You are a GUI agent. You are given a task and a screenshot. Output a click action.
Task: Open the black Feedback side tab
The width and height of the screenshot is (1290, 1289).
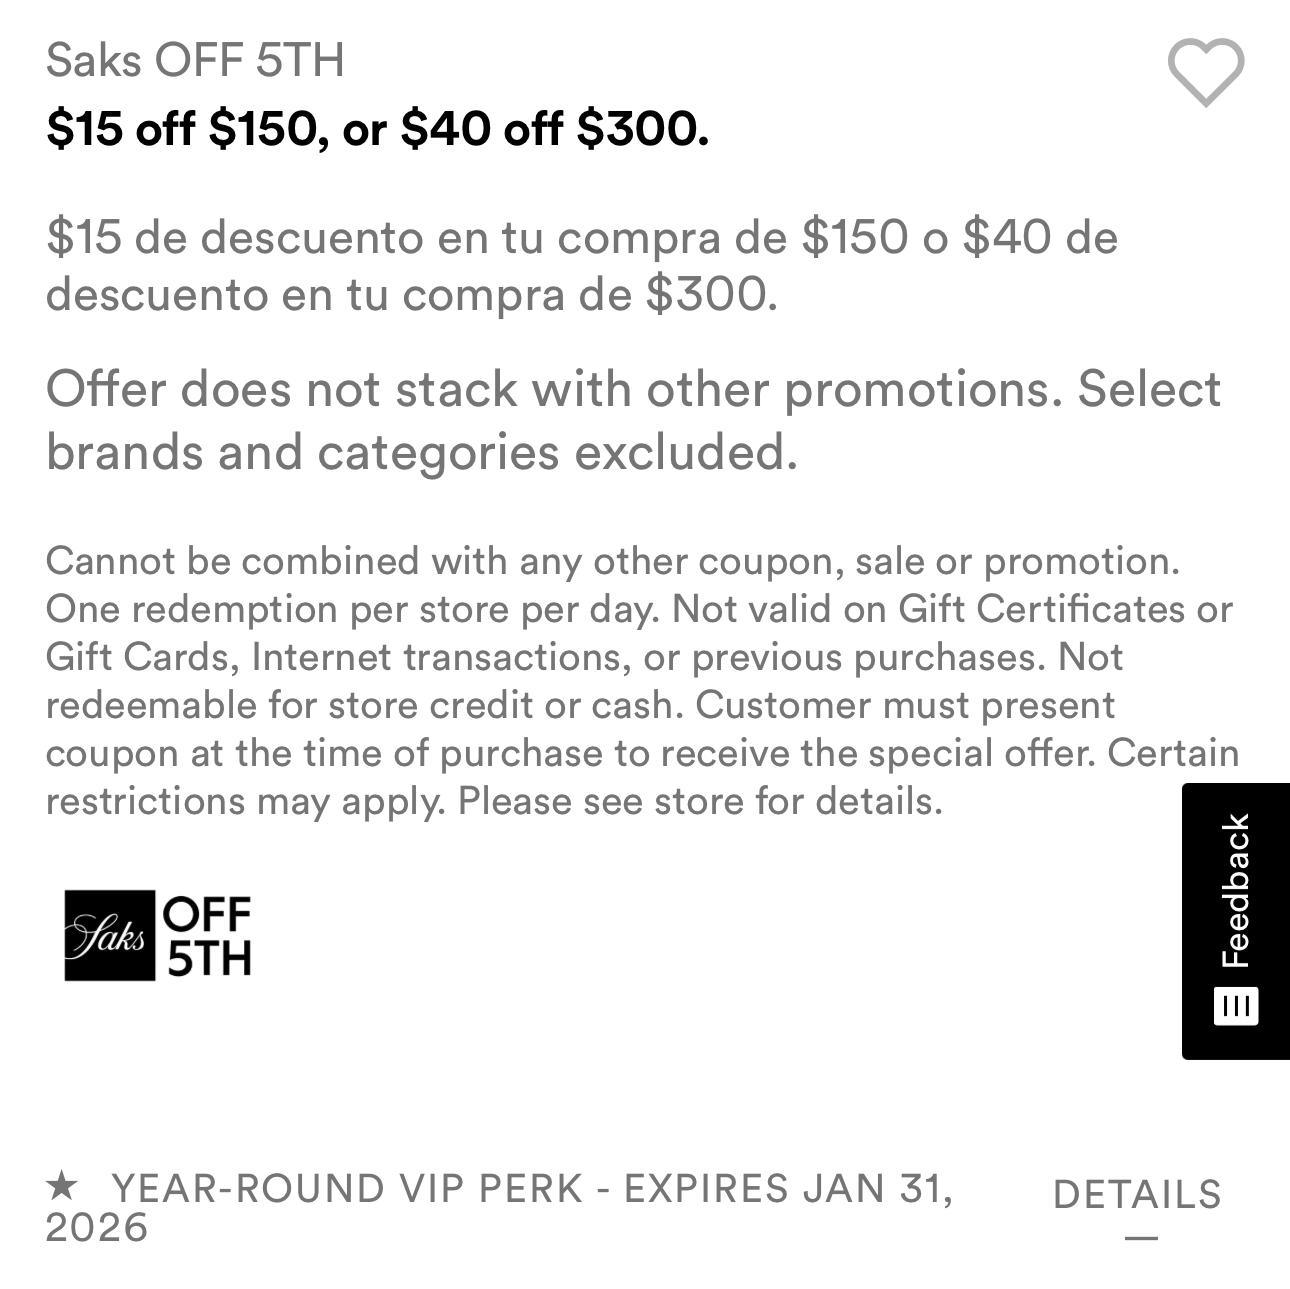pos(1236,890)
